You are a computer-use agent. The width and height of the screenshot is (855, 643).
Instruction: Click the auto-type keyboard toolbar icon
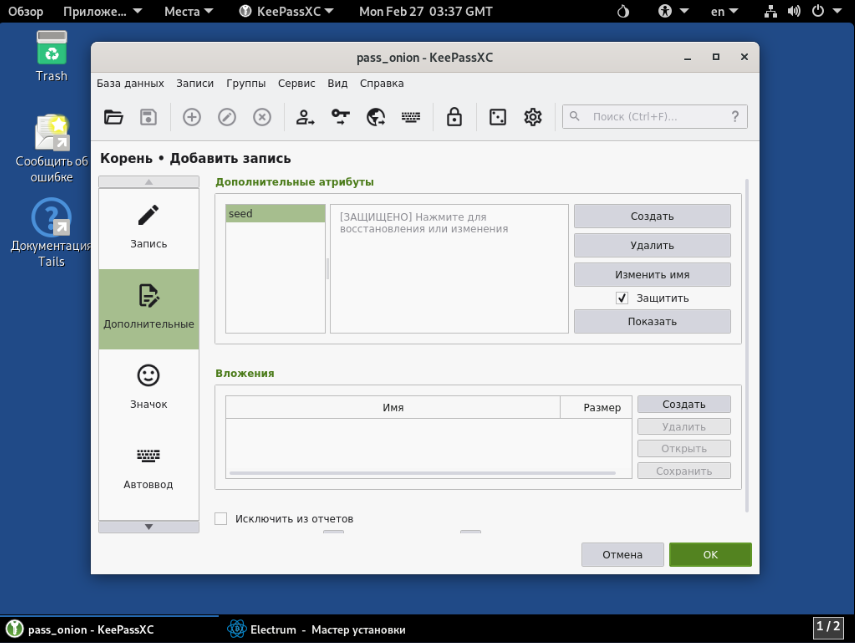tap(411, 117)
